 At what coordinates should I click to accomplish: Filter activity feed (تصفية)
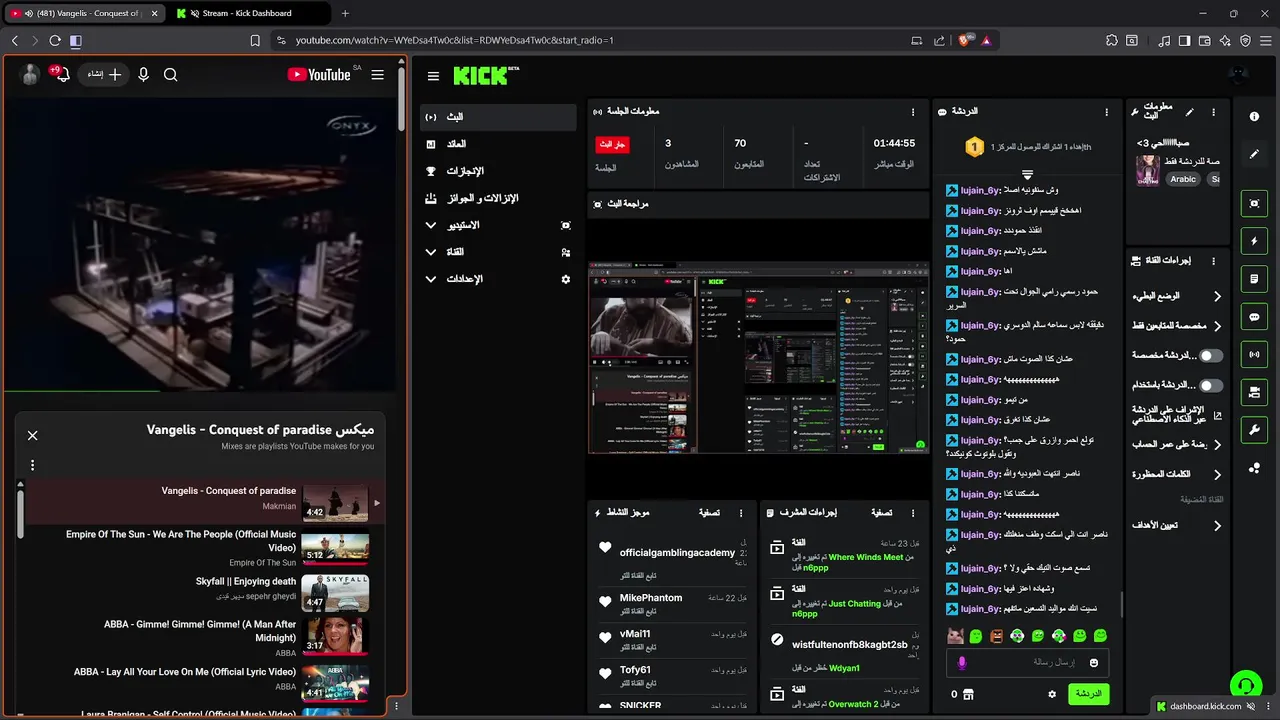click(x=709, y=513)
